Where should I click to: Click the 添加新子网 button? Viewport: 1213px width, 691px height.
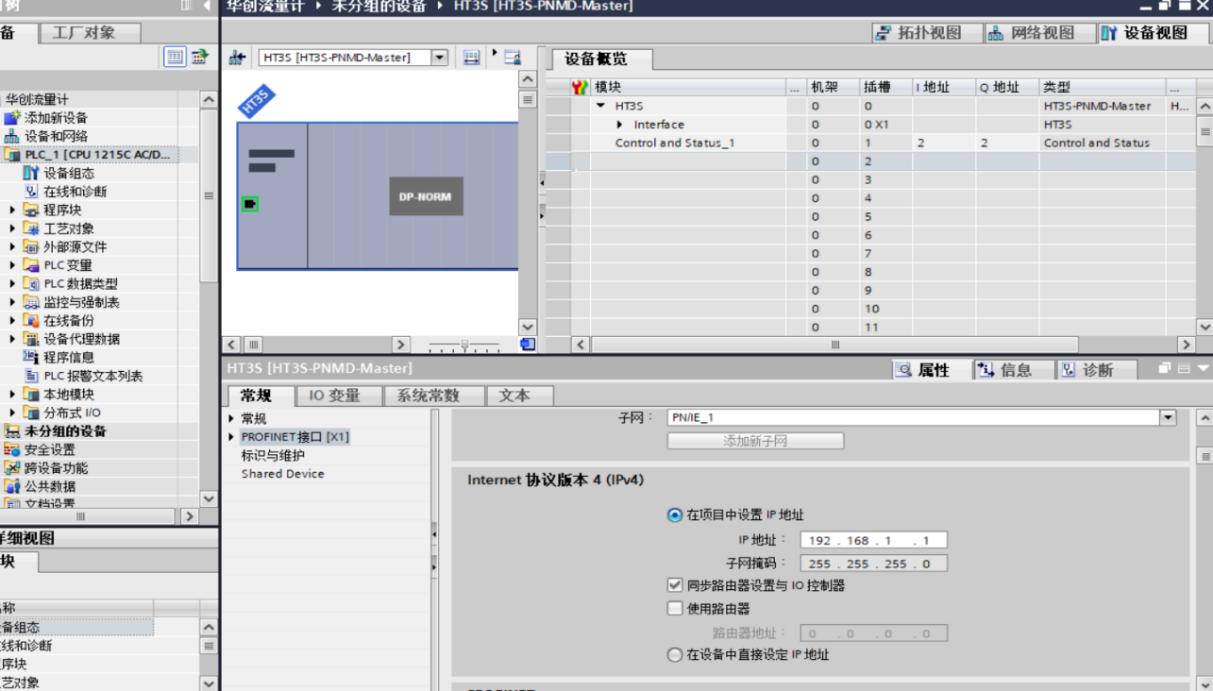(x=755, y=441)
